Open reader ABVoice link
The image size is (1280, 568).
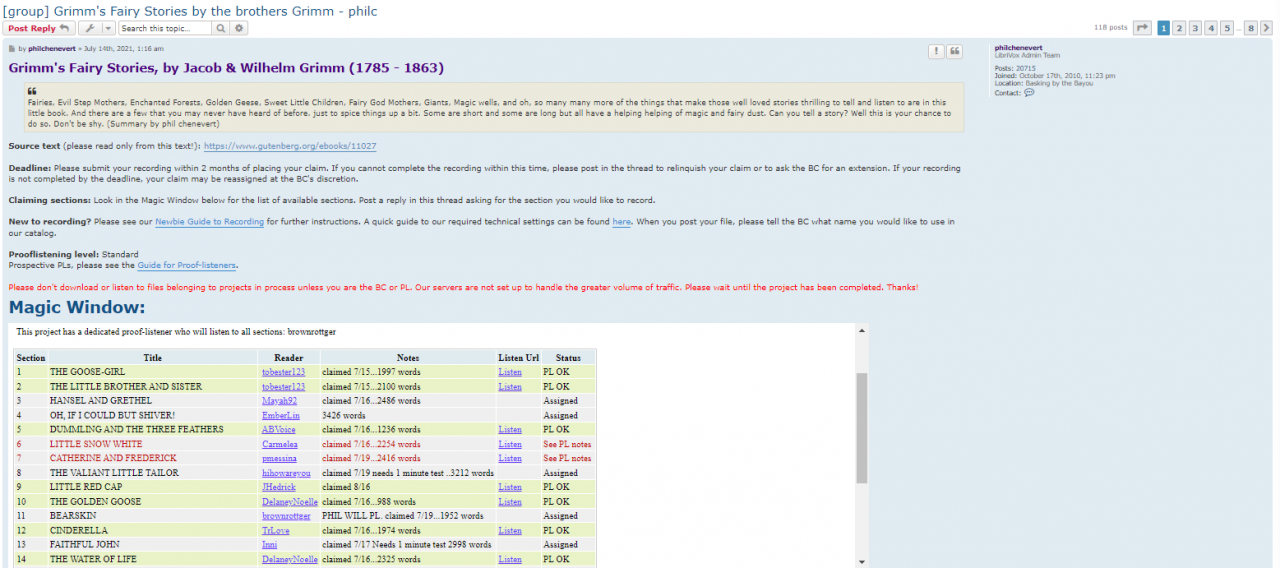pyautogui.click(x=279, y=429)
